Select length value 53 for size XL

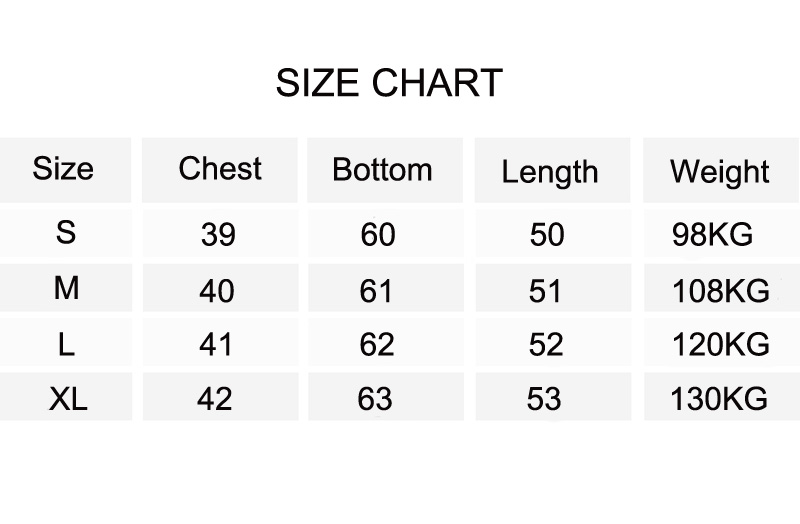[544, 398]
